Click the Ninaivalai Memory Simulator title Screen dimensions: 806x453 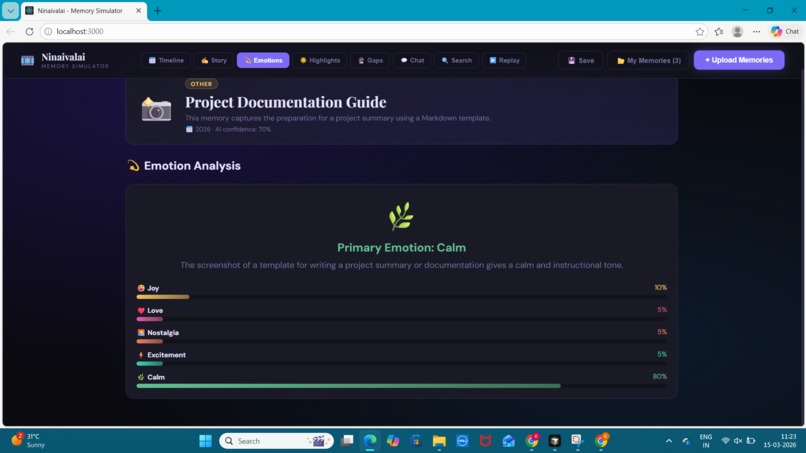(x=75, y=60)
